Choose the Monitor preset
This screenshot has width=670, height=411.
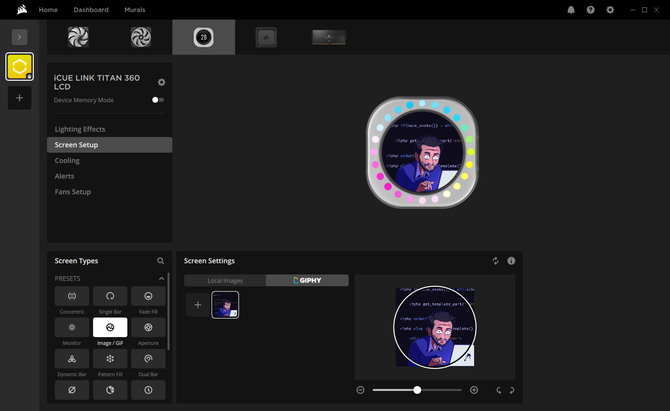coord(72,327)
